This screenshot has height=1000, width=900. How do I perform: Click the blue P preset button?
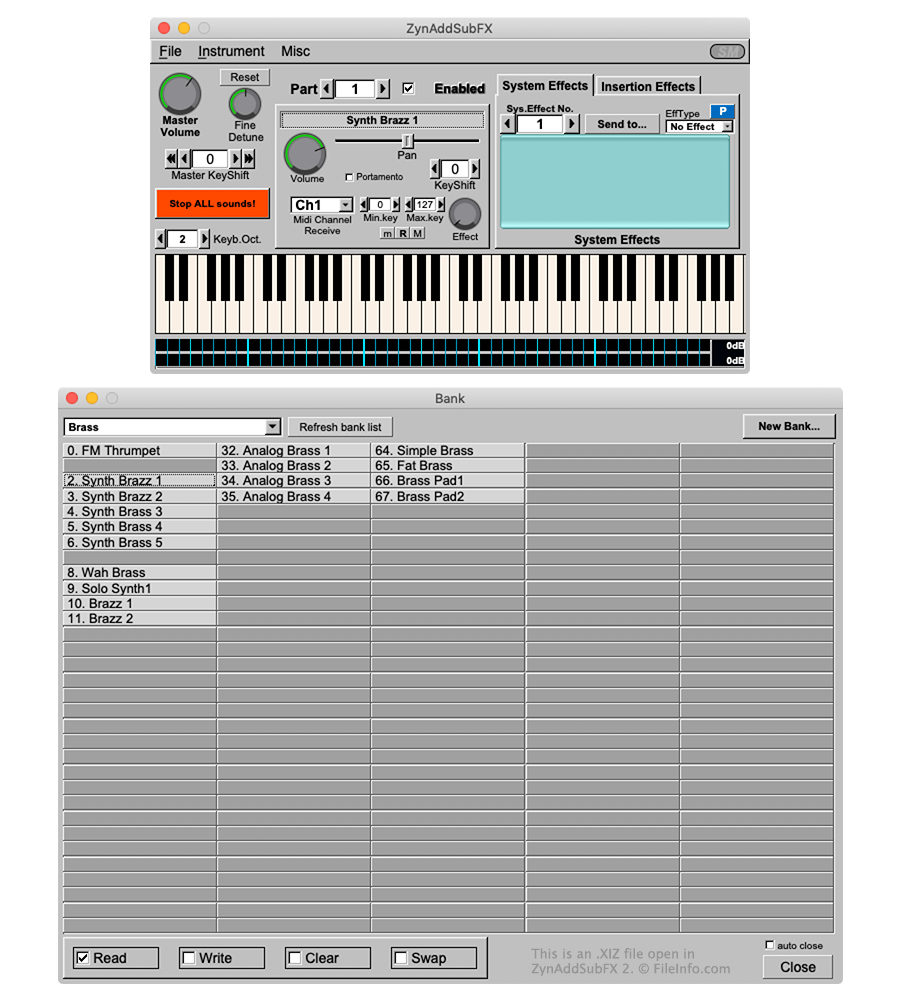pyautogui.click(x=722, y=112)
